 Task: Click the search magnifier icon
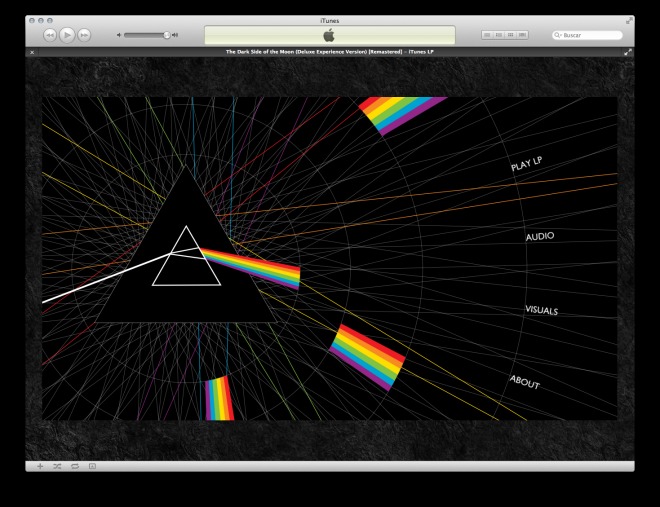click(557, 35)
